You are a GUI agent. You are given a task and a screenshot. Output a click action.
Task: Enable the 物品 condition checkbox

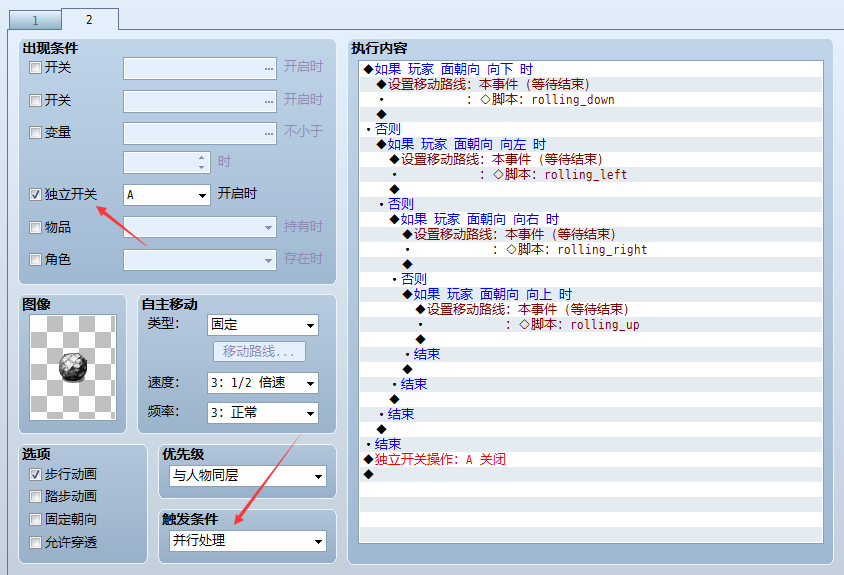[x=36, y=227]
